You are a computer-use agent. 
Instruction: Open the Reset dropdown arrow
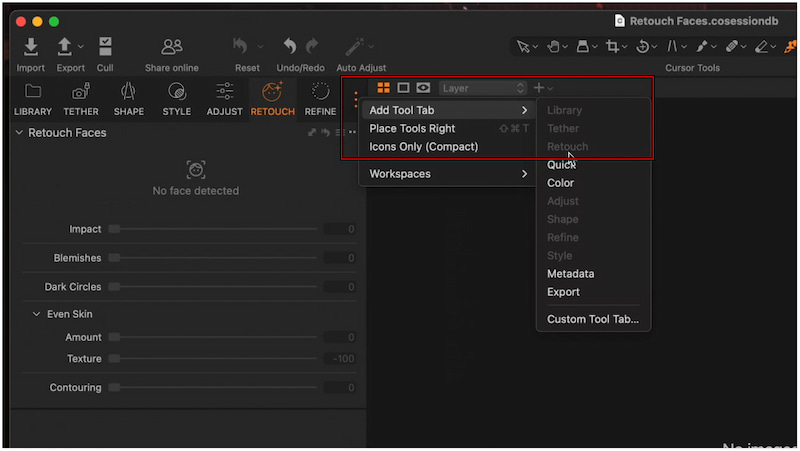[x=260, y=46]
